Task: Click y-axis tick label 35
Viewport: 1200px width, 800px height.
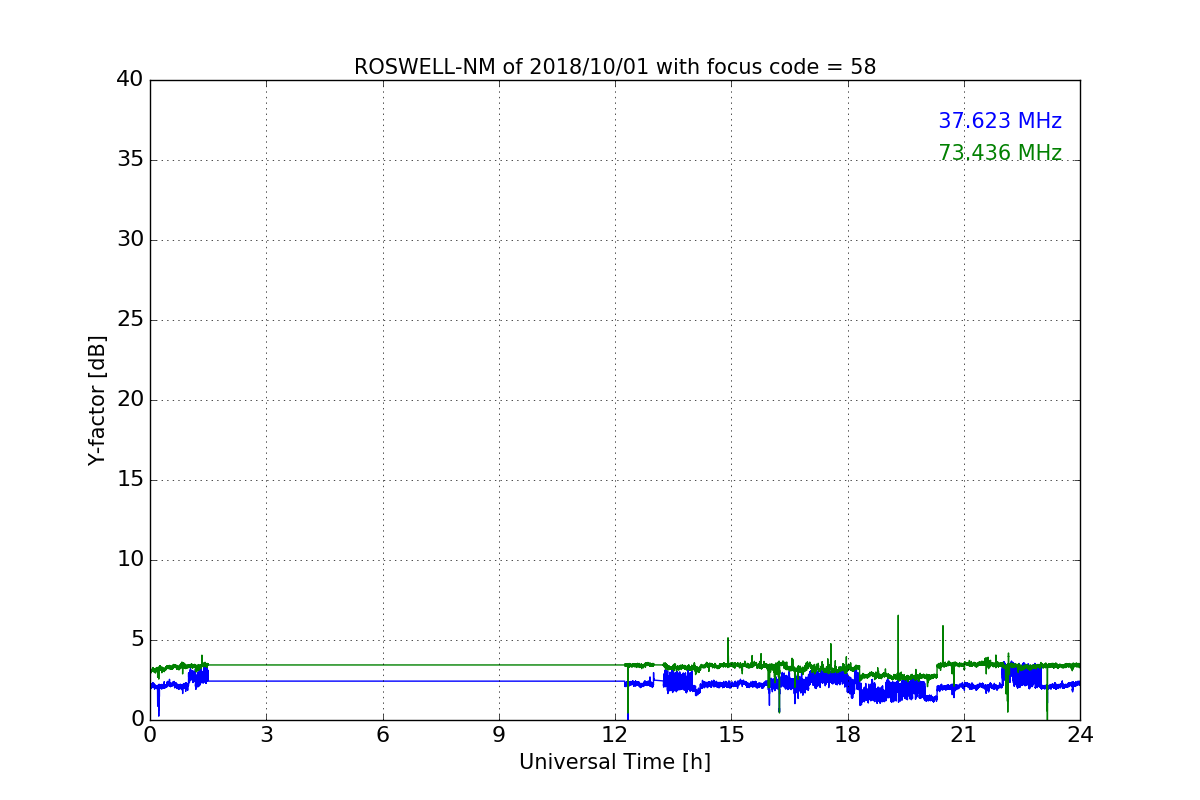Action: (130, 160)
